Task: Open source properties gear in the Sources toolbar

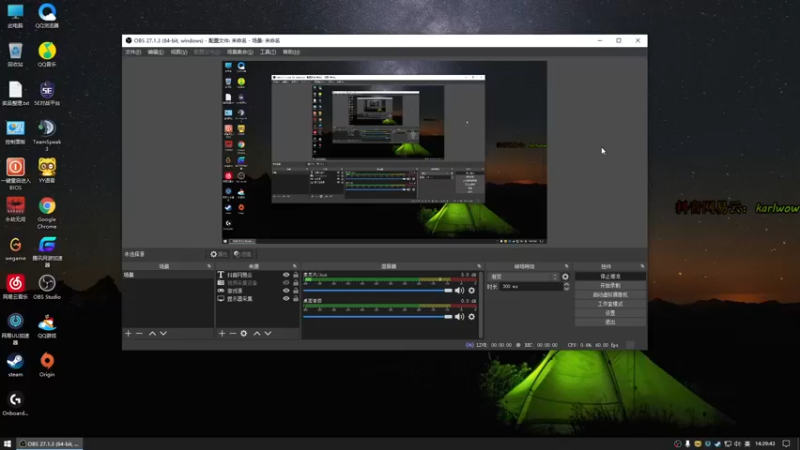Action: tap(244, 333)
